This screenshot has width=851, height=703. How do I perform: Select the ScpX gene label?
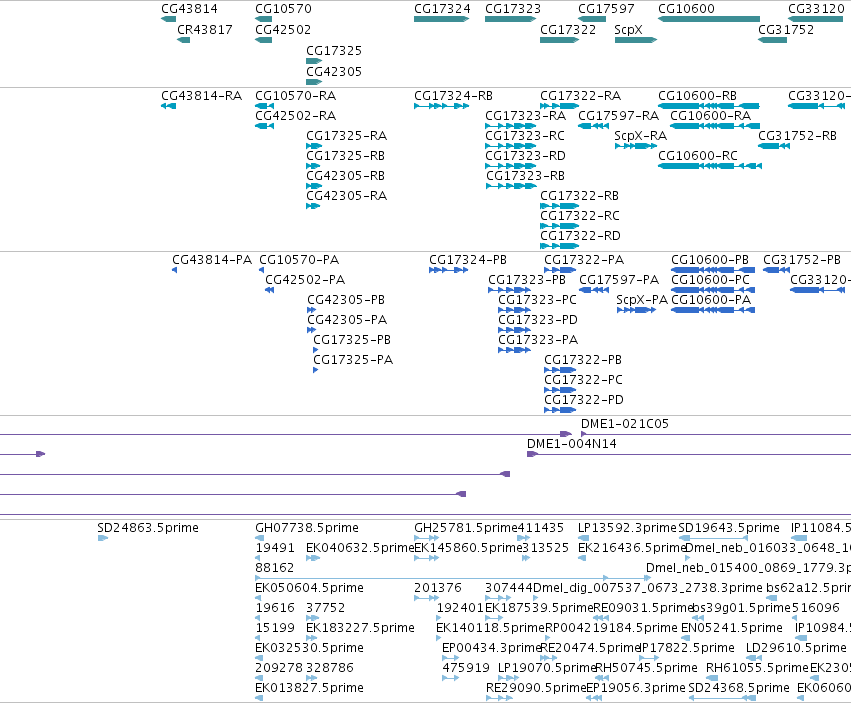click(x=628, y=30)
